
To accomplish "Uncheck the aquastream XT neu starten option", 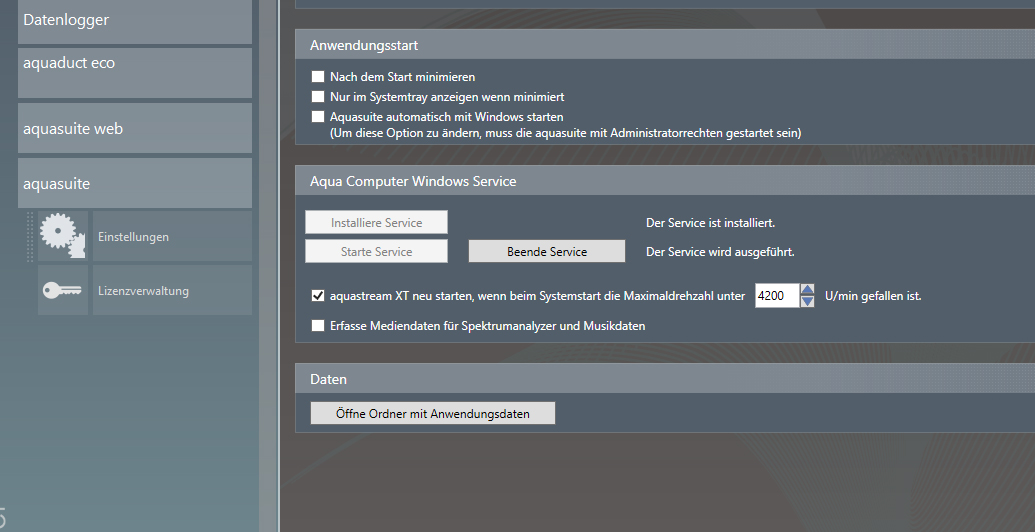I will tap(318, 296).
